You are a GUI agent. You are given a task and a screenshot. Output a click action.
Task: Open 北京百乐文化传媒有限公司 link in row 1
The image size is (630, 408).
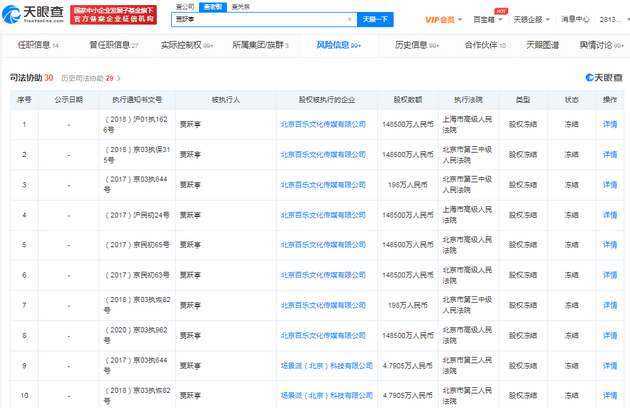coord(323,125)
